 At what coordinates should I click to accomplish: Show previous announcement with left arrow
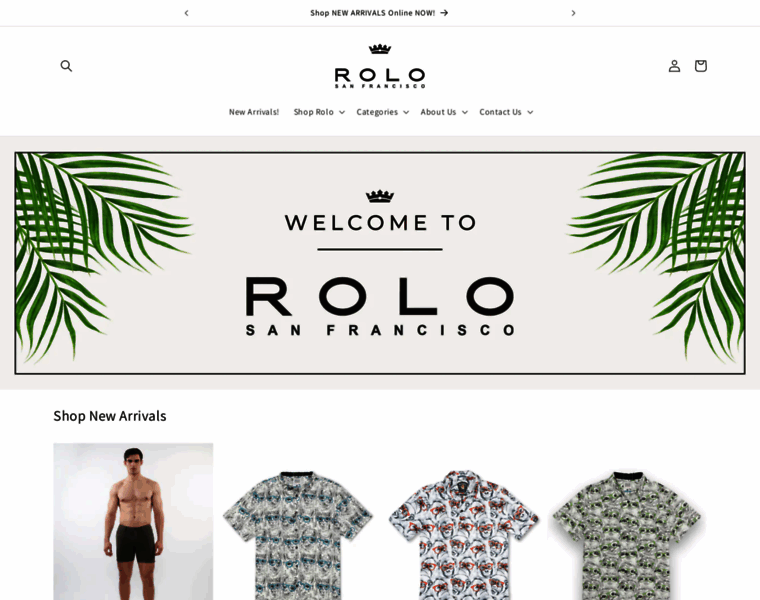click(187, 13)
